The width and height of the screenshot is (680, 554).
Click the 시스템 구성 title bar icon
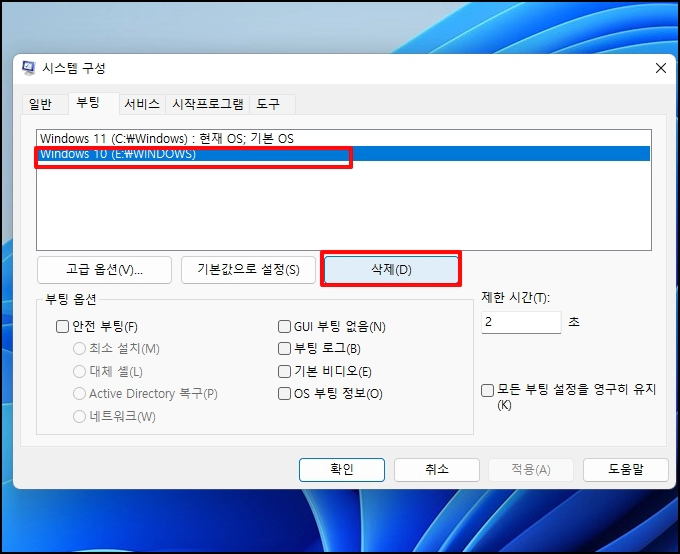tap(29, 68)
